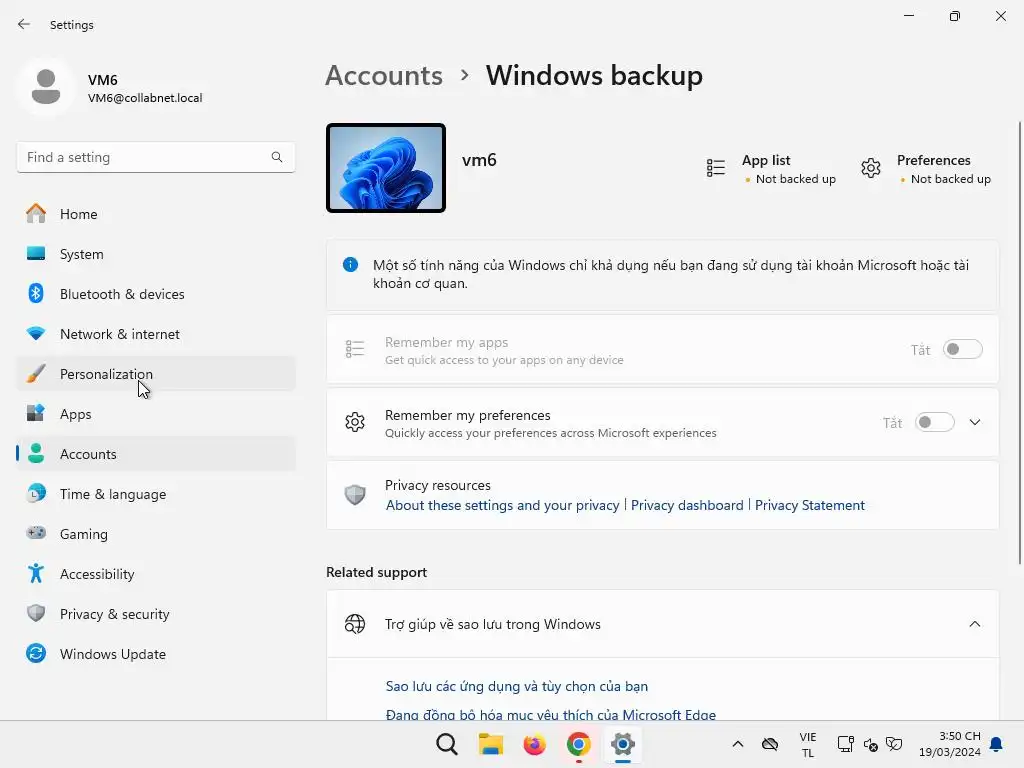Image resolution: width=1024 pixels, height=768 pixels.
Task: Click the Preferences gear status icon
Action: 871,168
